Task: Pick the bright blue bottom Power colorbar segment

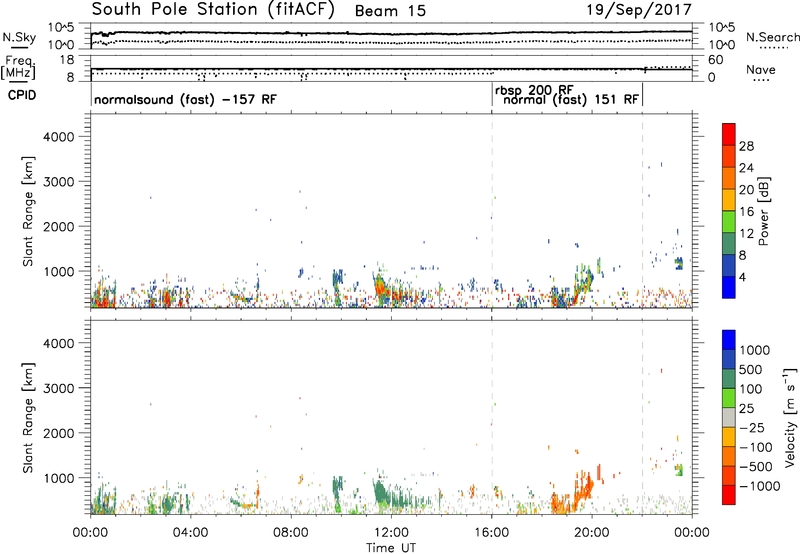Action: pyautogui.click(x=729, y=287)
